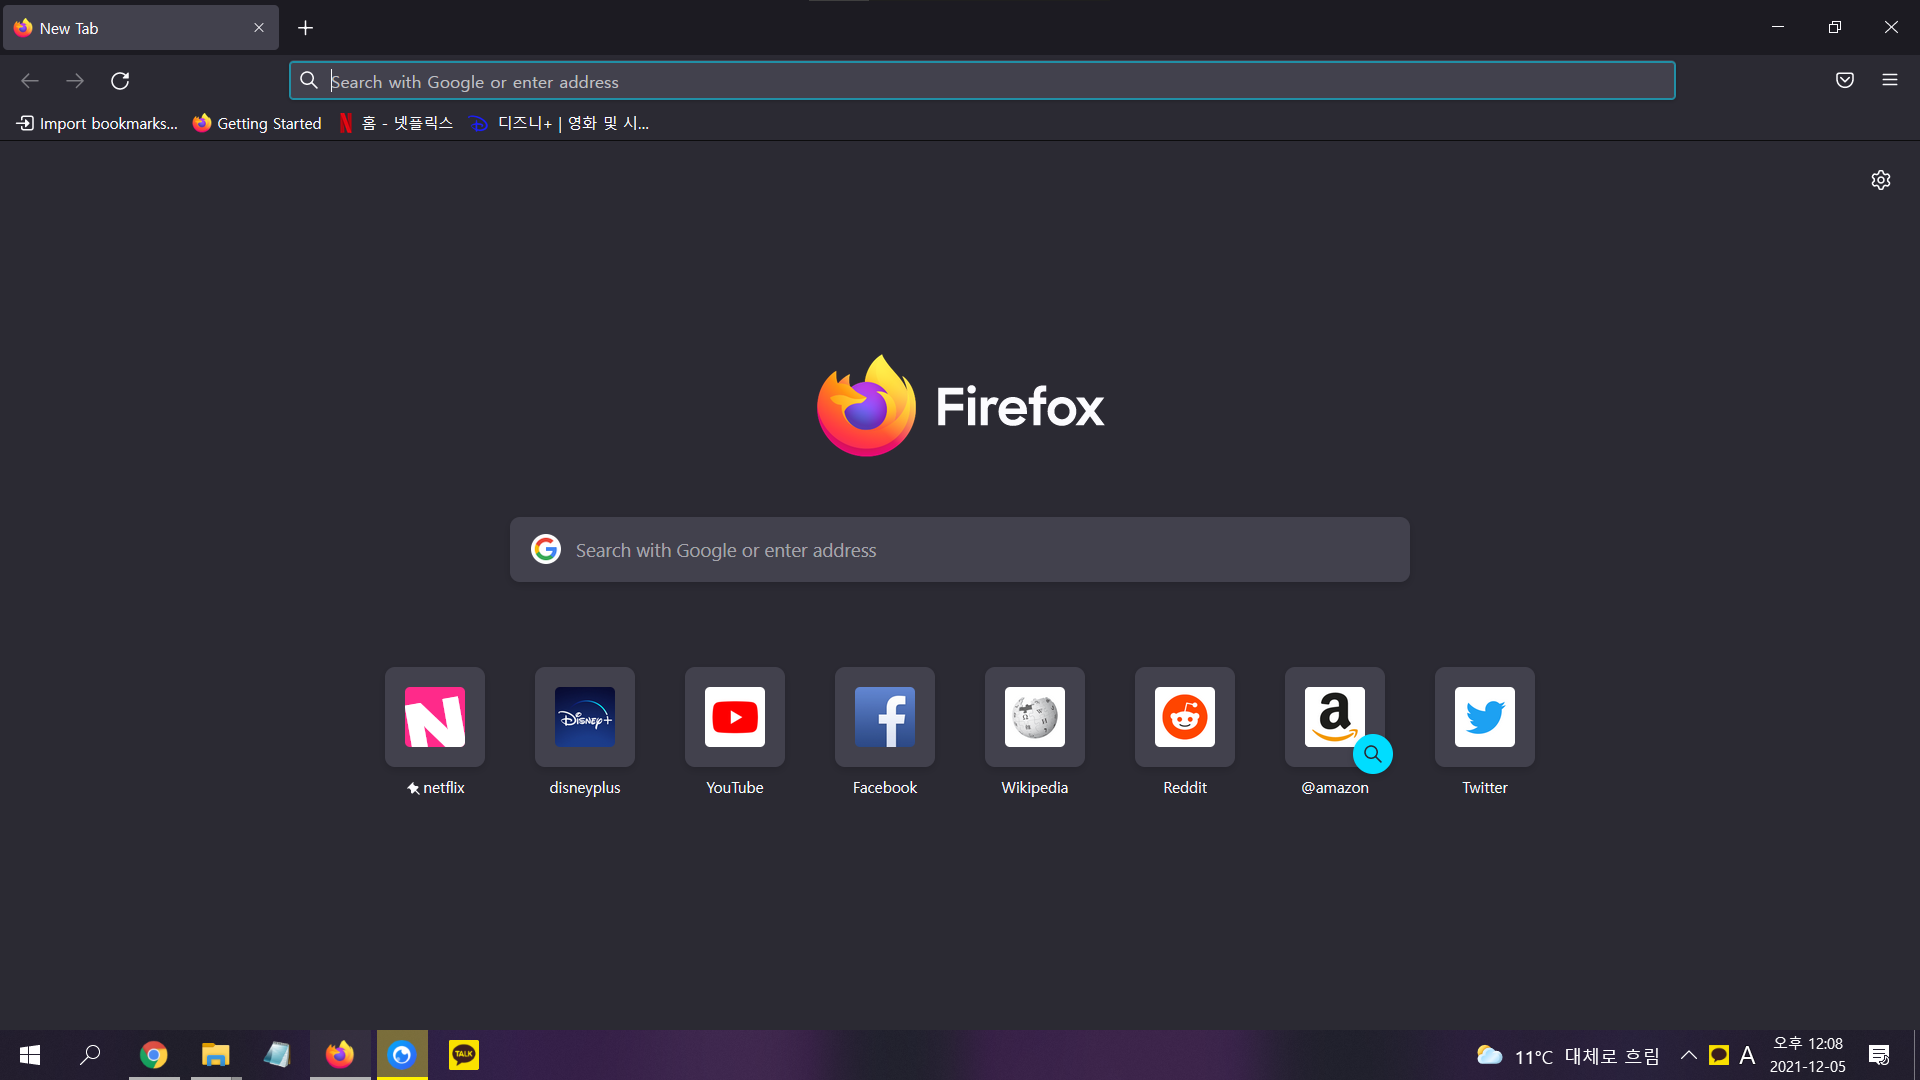Open the Facebook shortcut tile
Image resolution: width=1920 pixels, height=1080 pixels.
pyautogui.click(x=885, y=732)
